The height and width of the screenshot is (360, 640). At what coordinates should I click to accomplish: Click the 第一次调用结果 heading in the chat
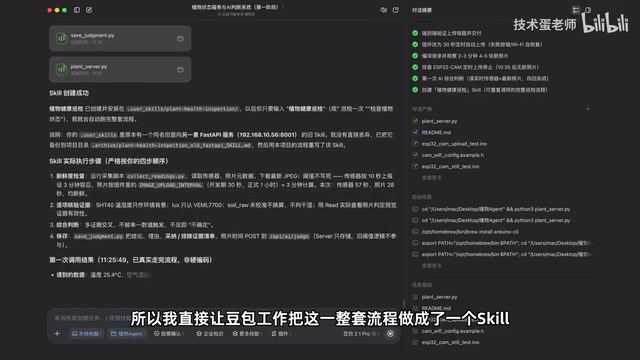tap(131, 260)
